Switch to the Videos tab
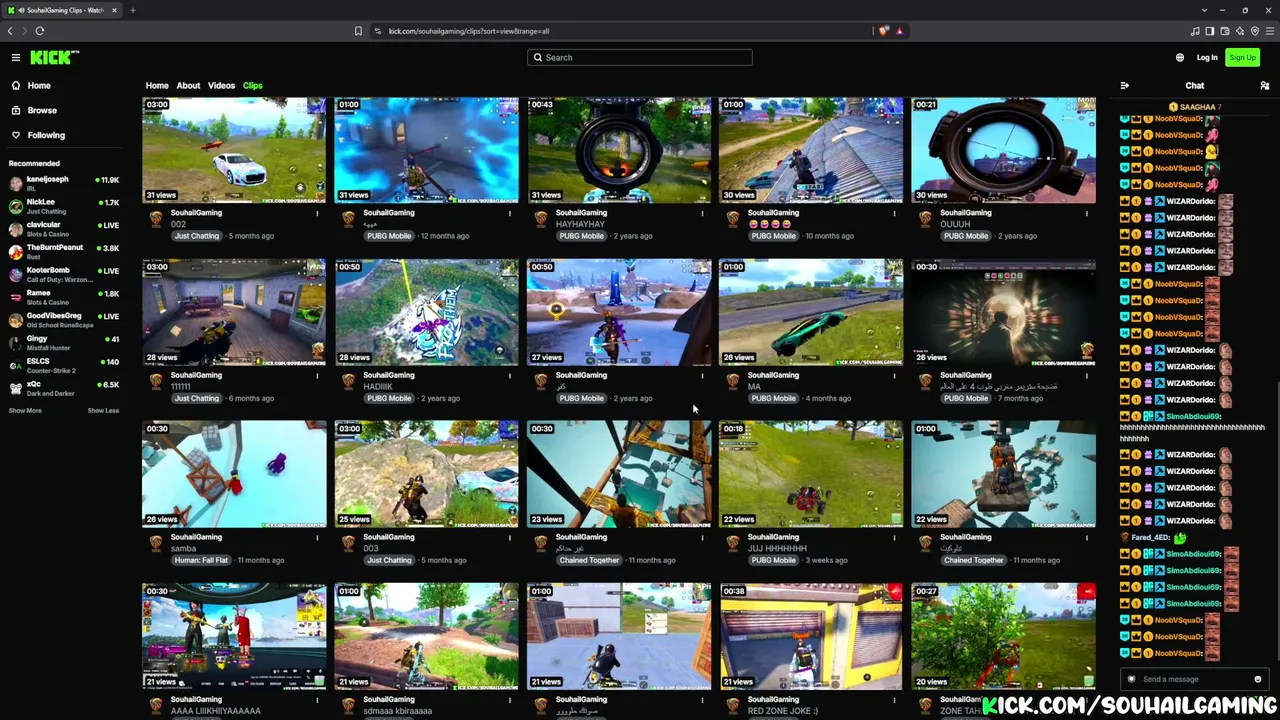 (221, 86)
